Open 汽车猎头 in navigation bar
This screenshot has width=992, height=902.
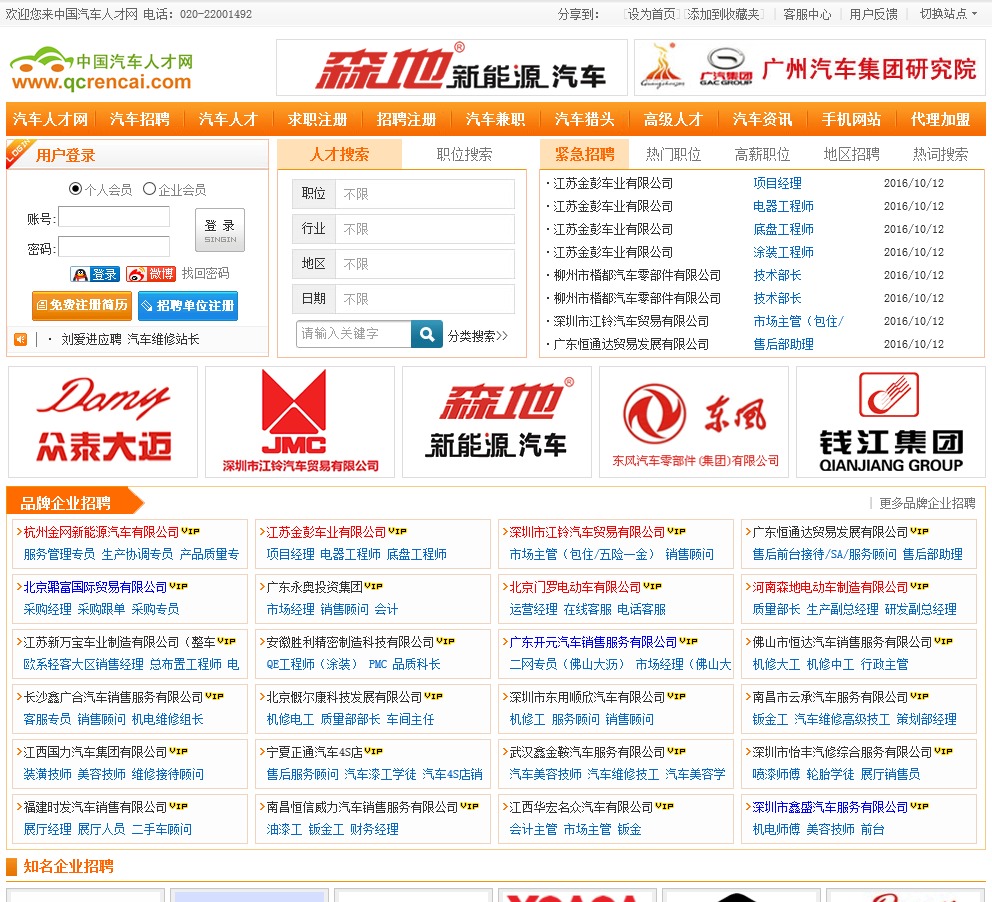coord(585,119)
